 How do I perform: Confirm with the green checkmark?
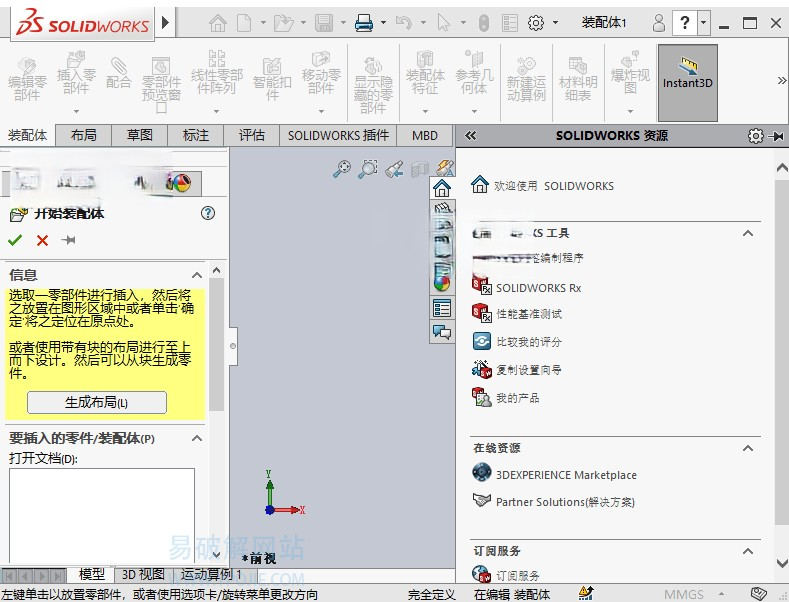pyautogui.click(x=15, y=240)
